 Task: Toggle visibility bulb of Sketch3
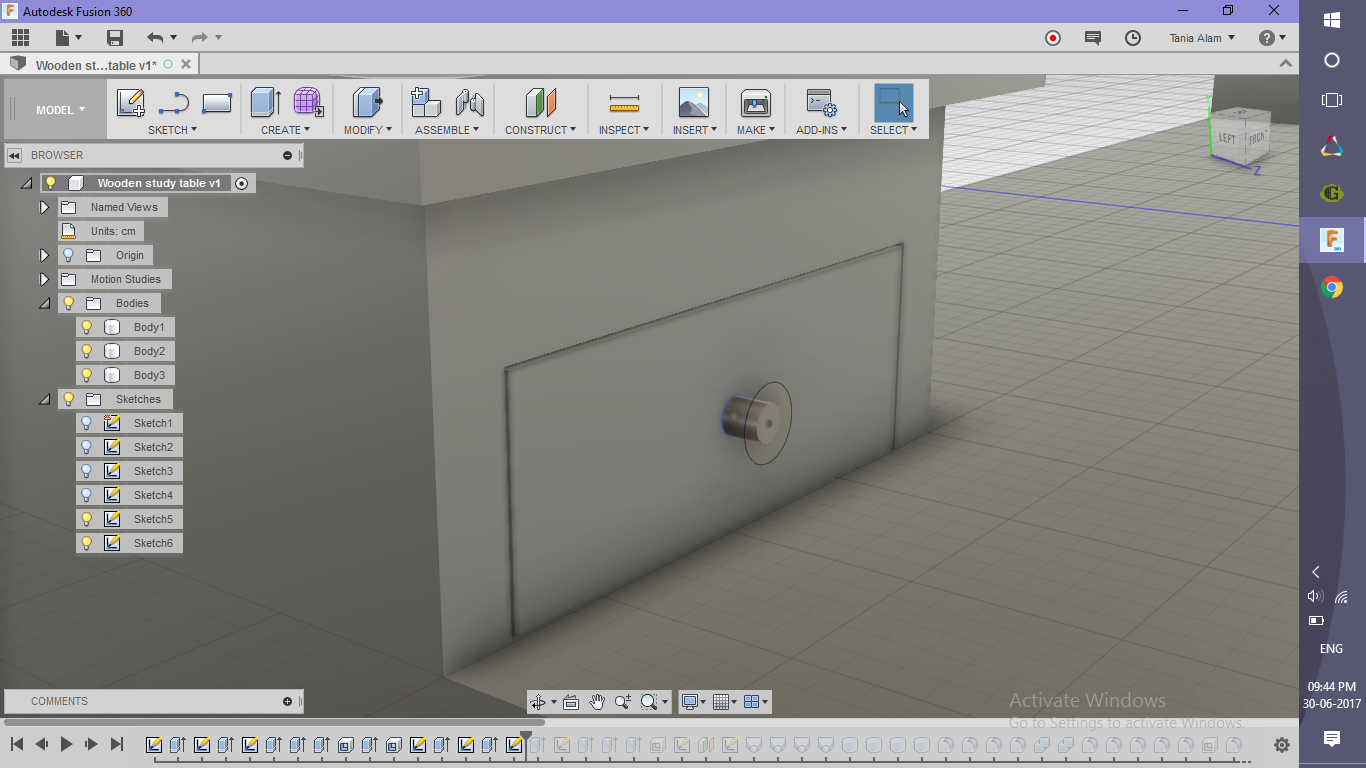tap(87, 471)
